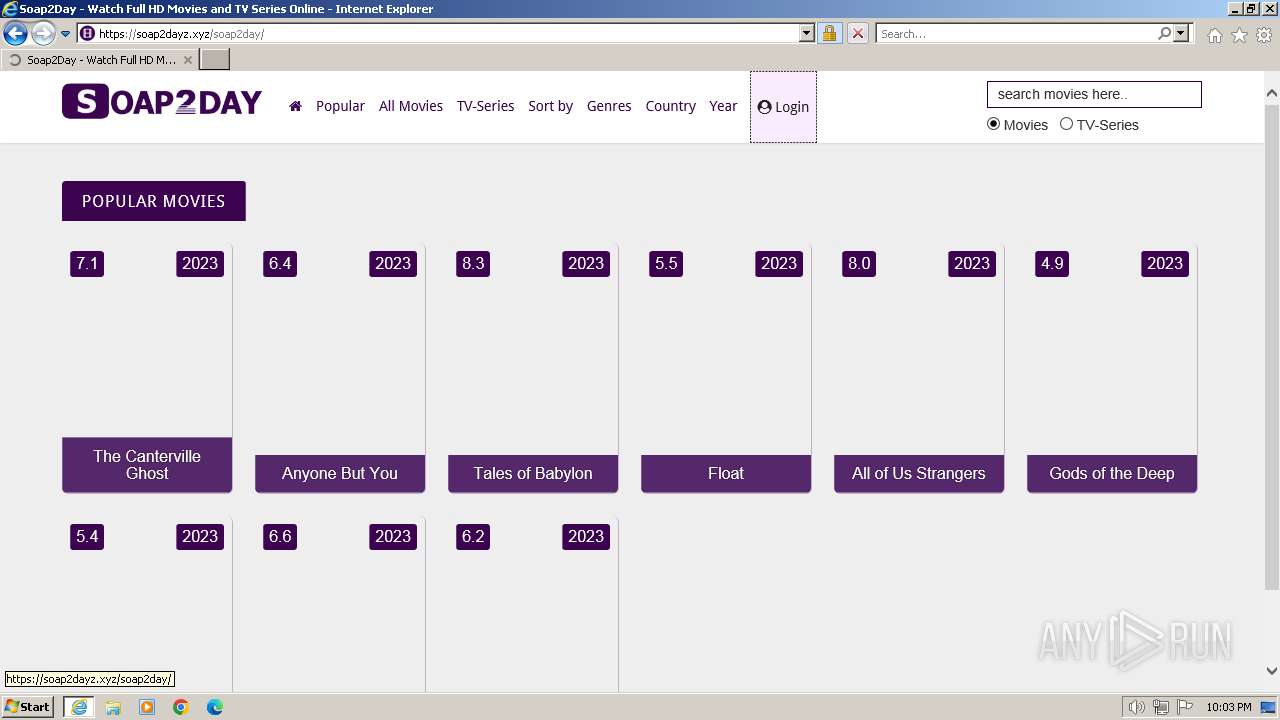Click the security lock icon

coord(829,34)
